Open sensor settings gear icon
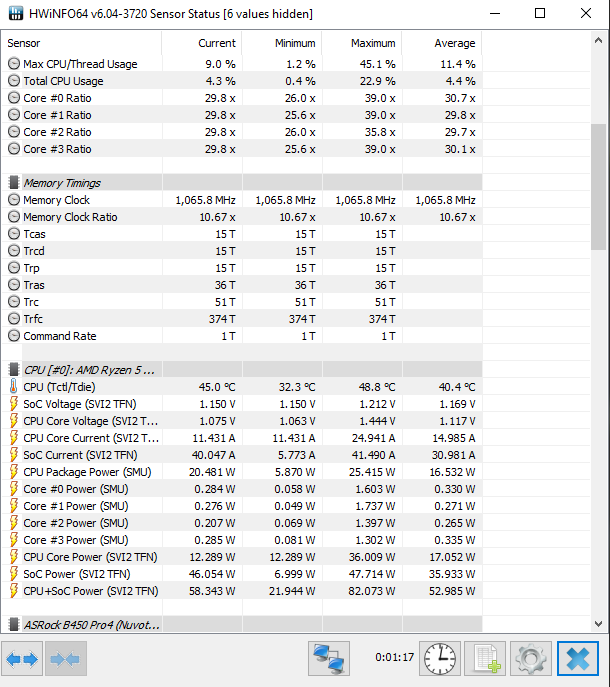This screenshot has width=610, height=687. (531, 658)
